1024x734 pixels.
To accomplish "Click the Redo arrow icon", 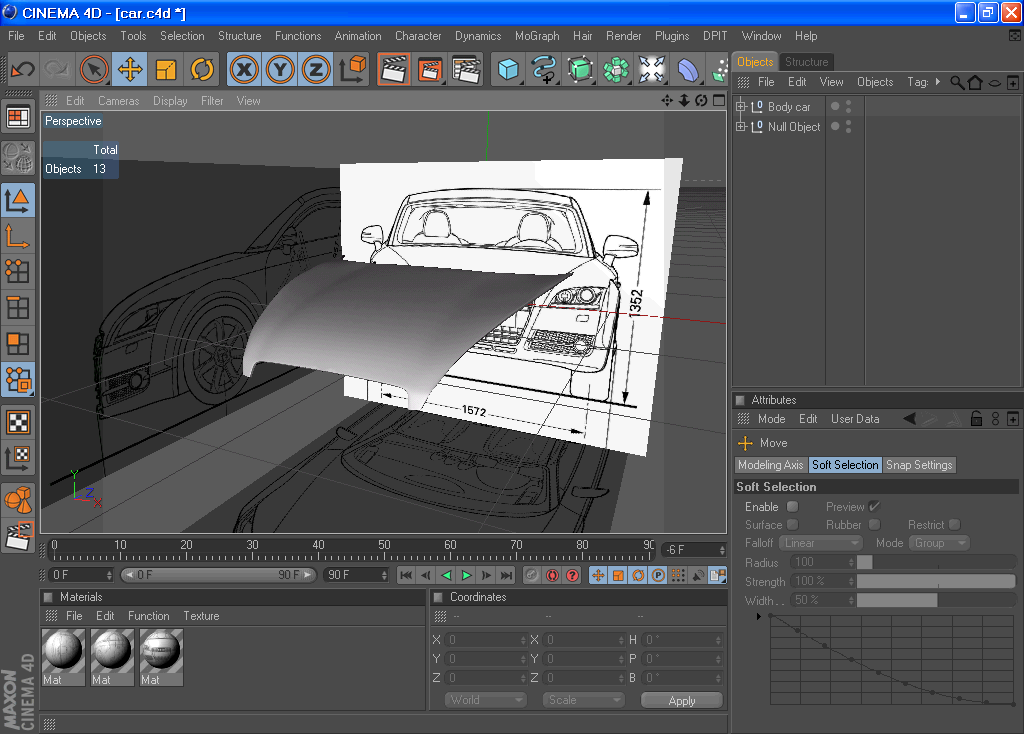I will pyautogui.click(x=57, y=69).
